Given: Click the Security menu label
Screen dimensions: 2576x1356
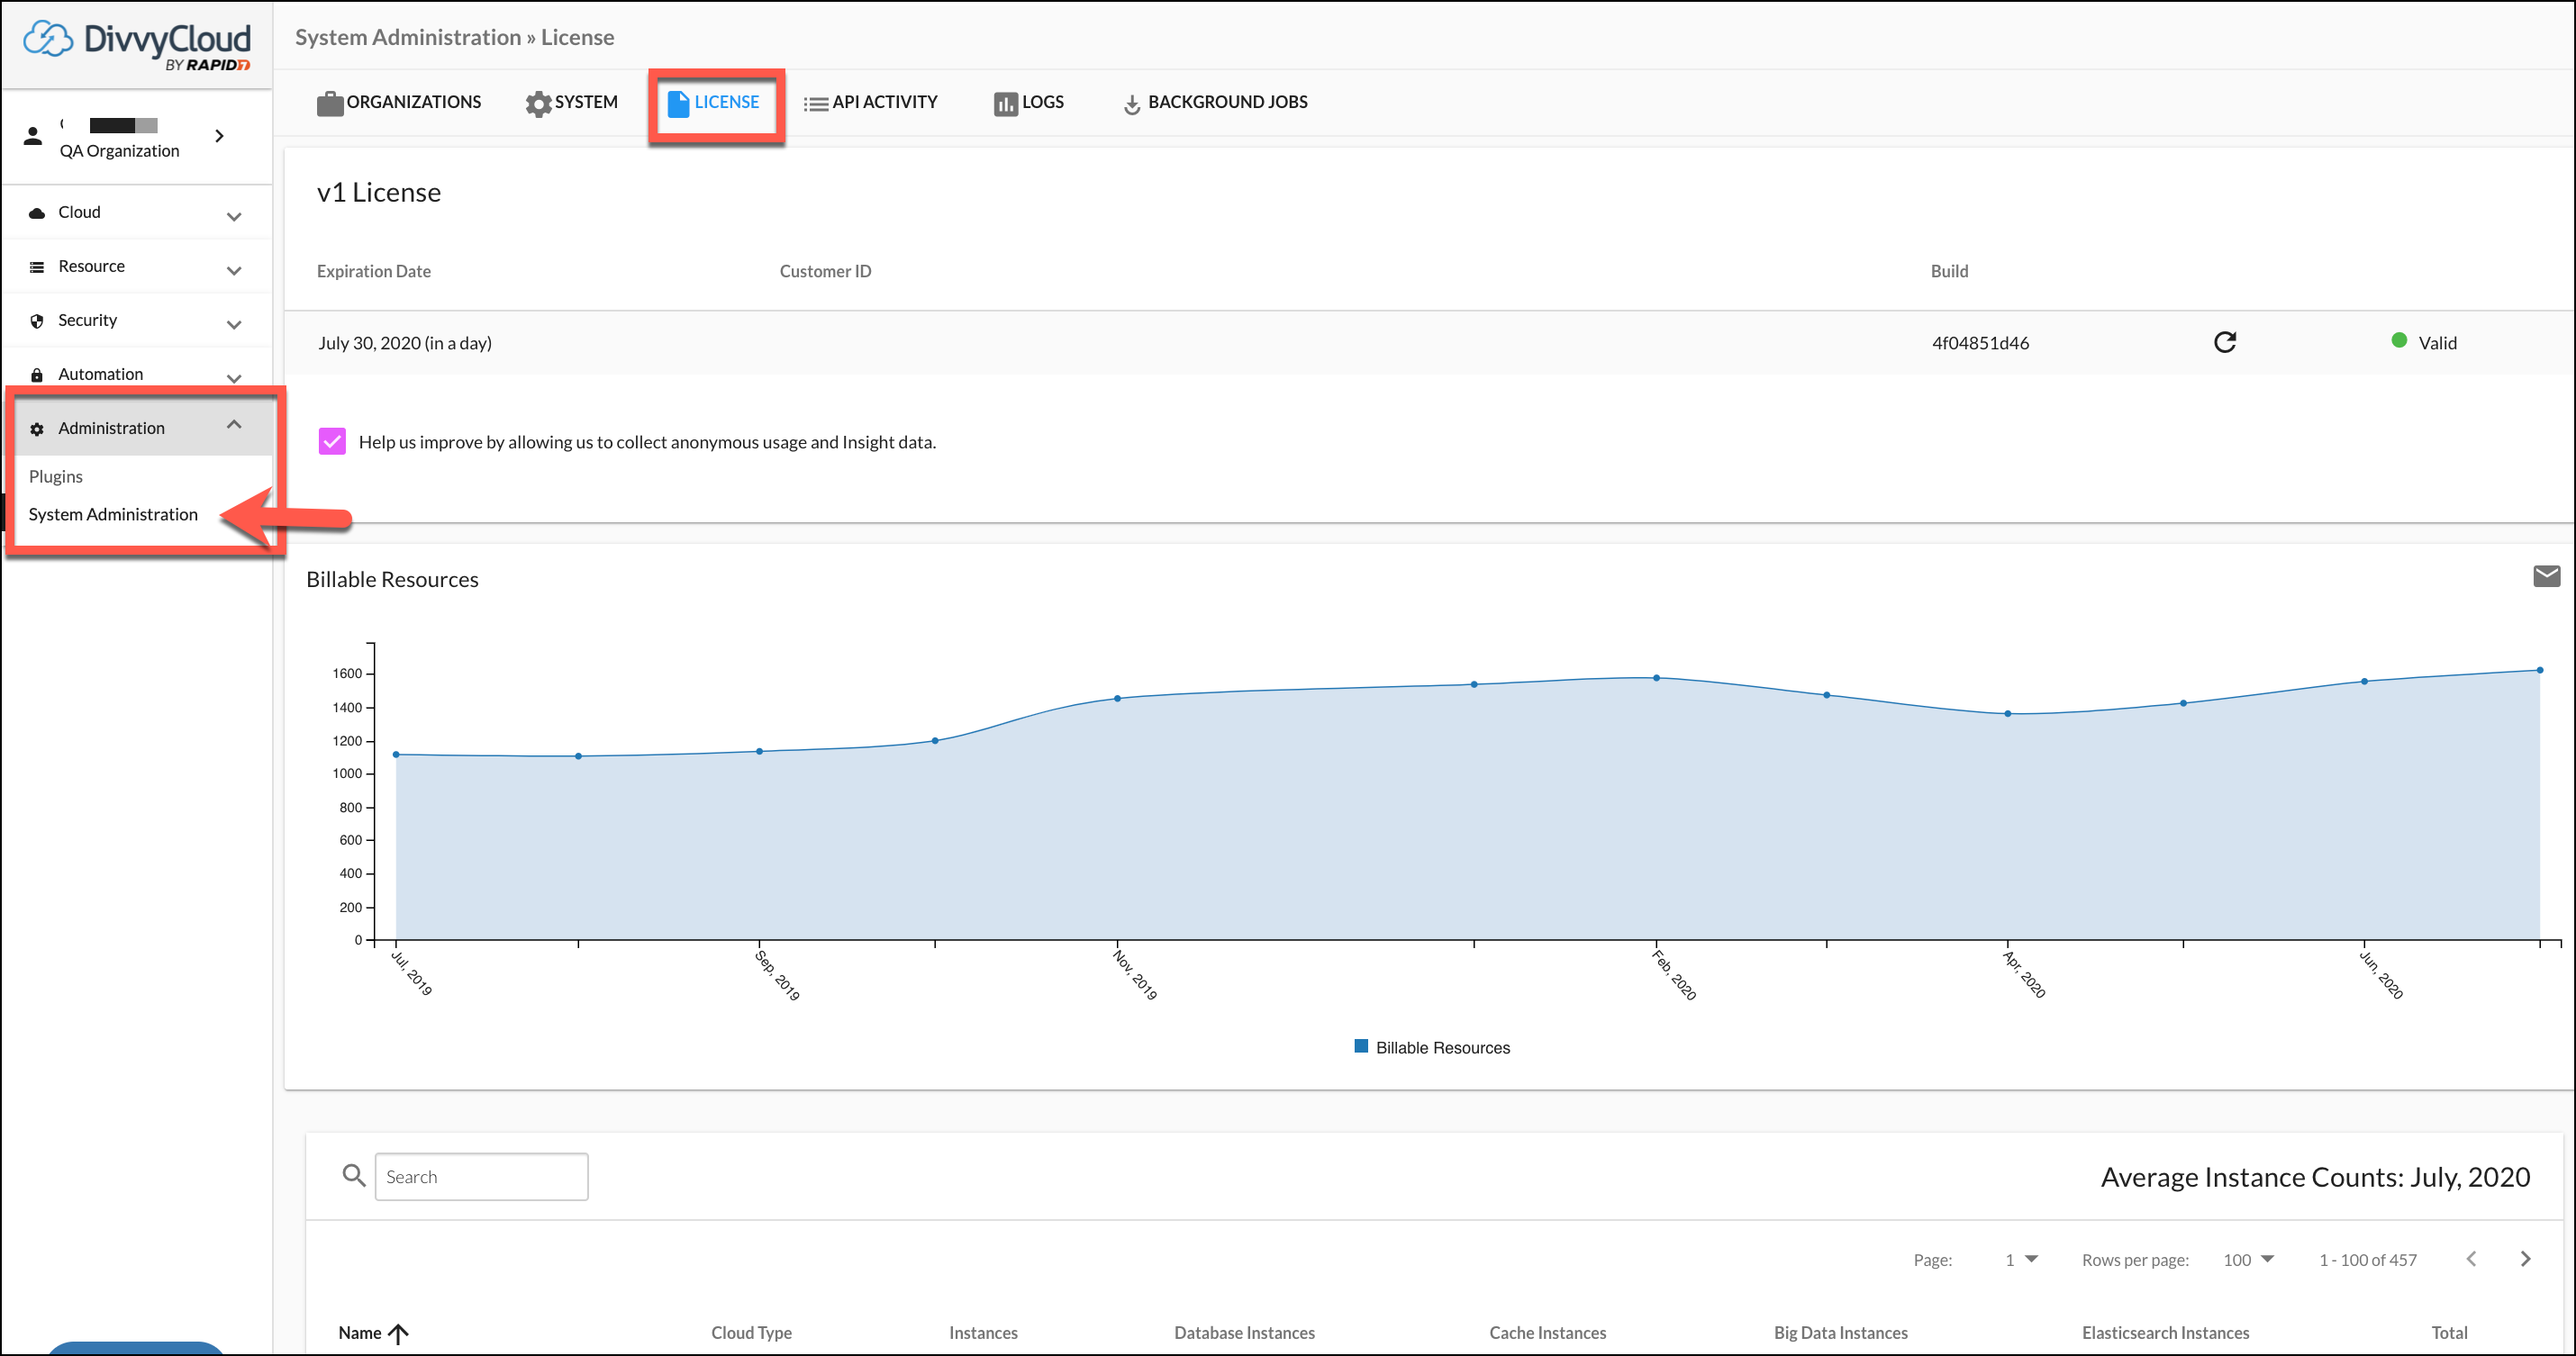Looking at the screenshot, I should coord(87,320).
